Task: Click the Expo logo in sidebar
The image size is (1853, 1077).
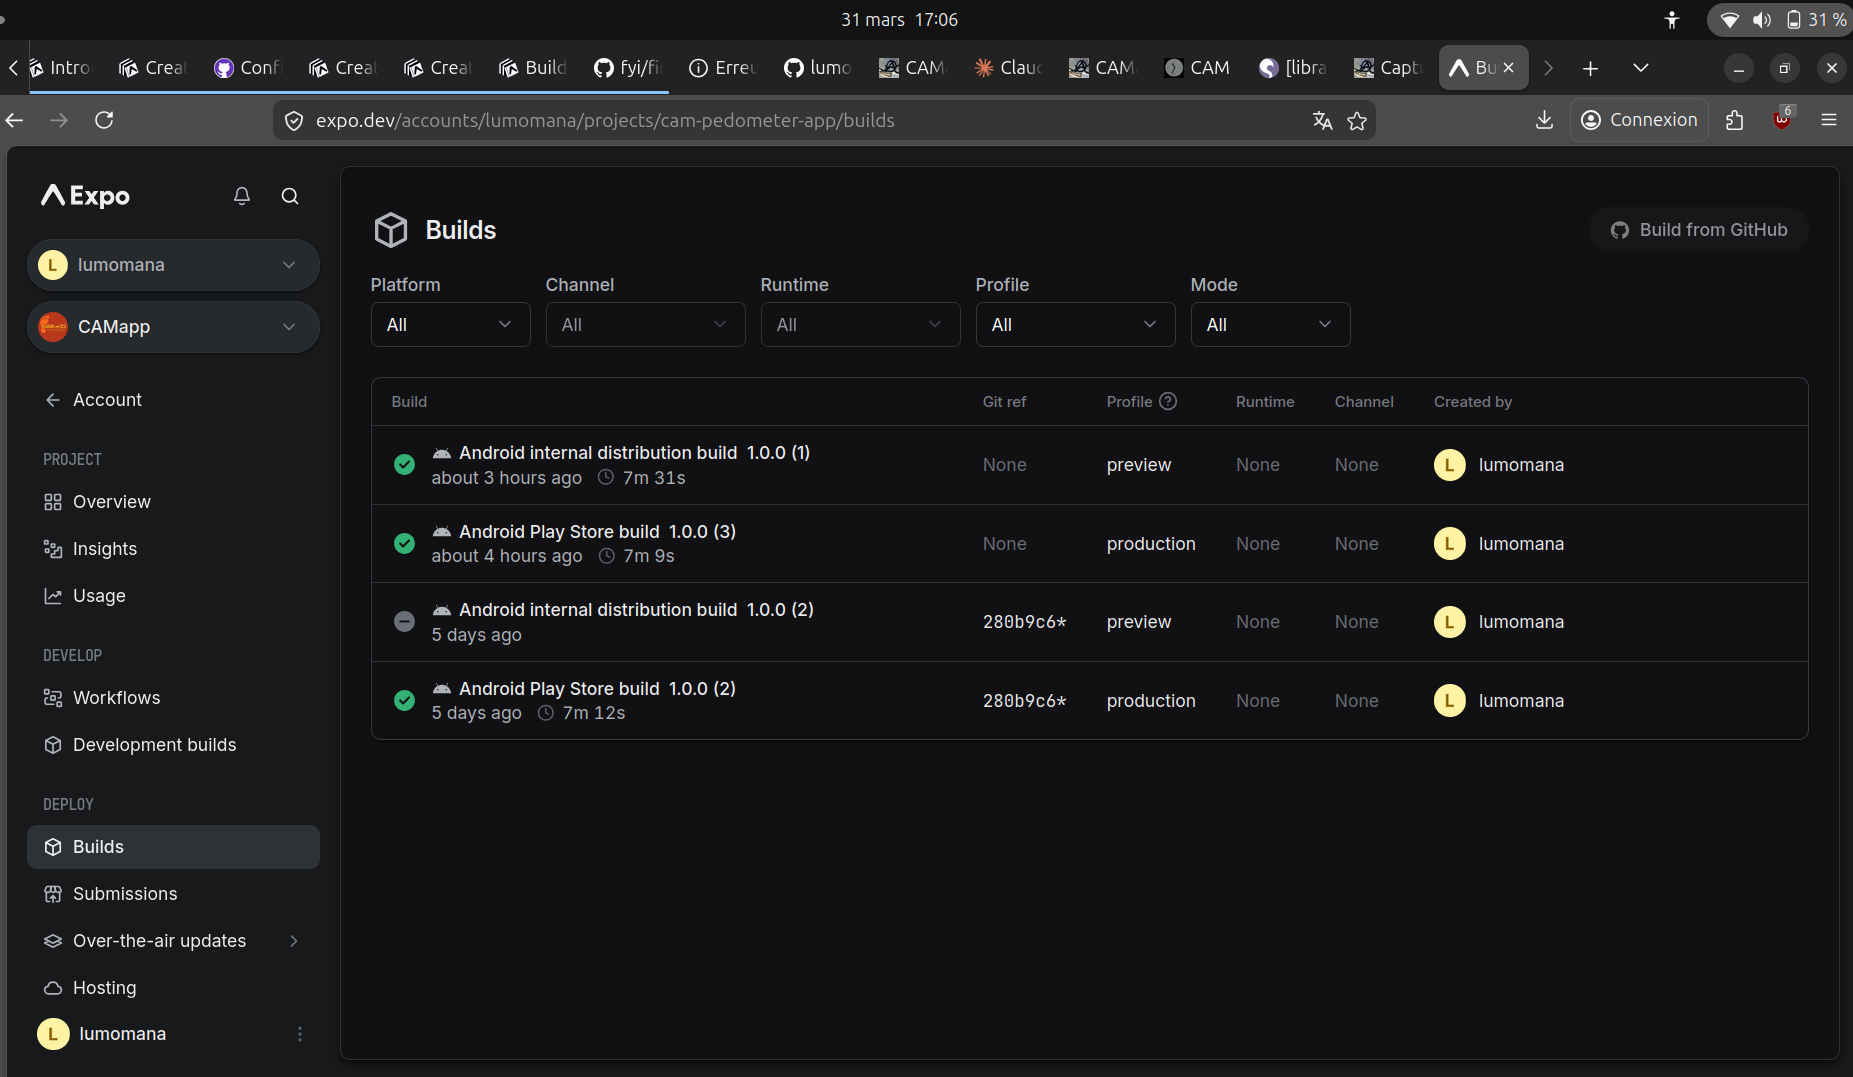Action: tap(86, 196)
